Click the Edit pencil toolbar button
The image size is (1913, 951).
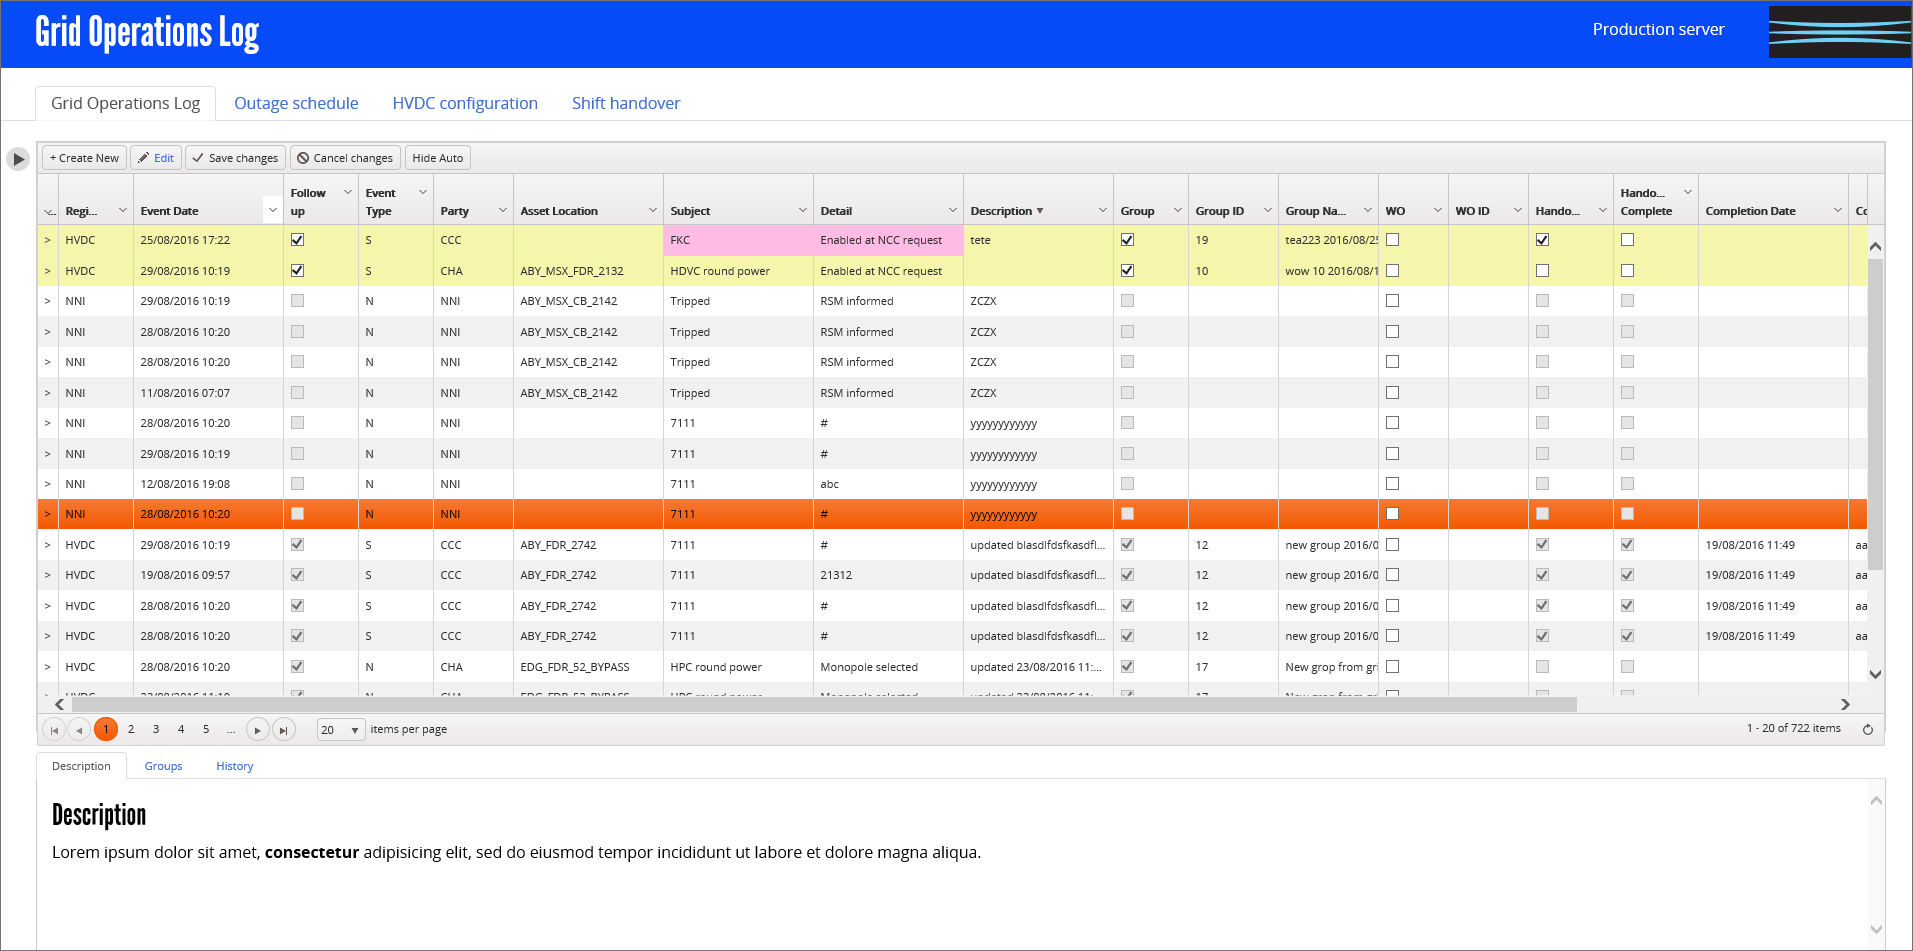click(x=156, y=158)
